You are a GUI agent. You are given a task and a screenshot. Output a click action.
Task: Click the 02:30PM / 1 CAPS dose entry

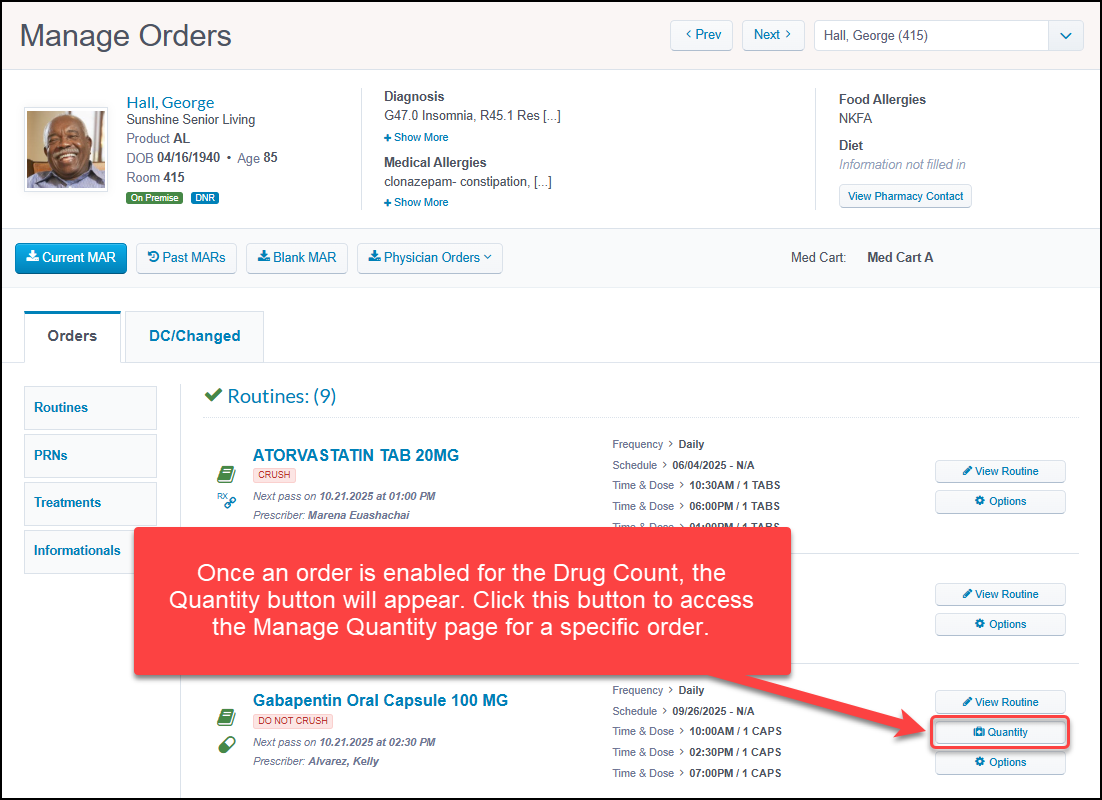[735, 753]
